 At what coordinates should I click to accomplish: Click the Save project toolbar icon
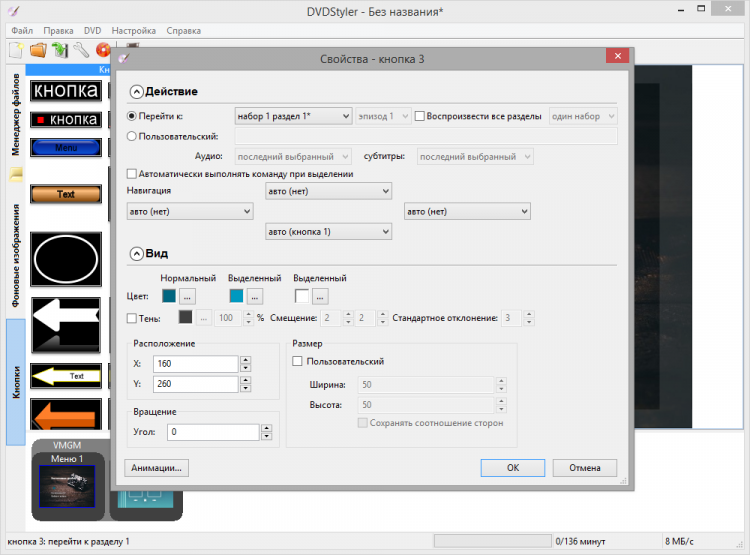[60, 50]
